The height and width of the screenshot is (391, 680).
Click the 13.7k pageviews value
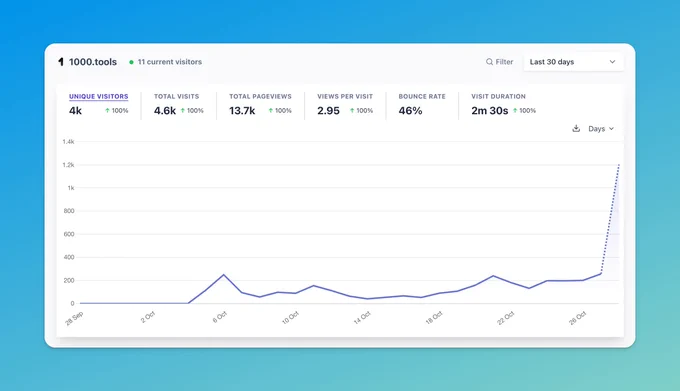(x=242, y=111)
